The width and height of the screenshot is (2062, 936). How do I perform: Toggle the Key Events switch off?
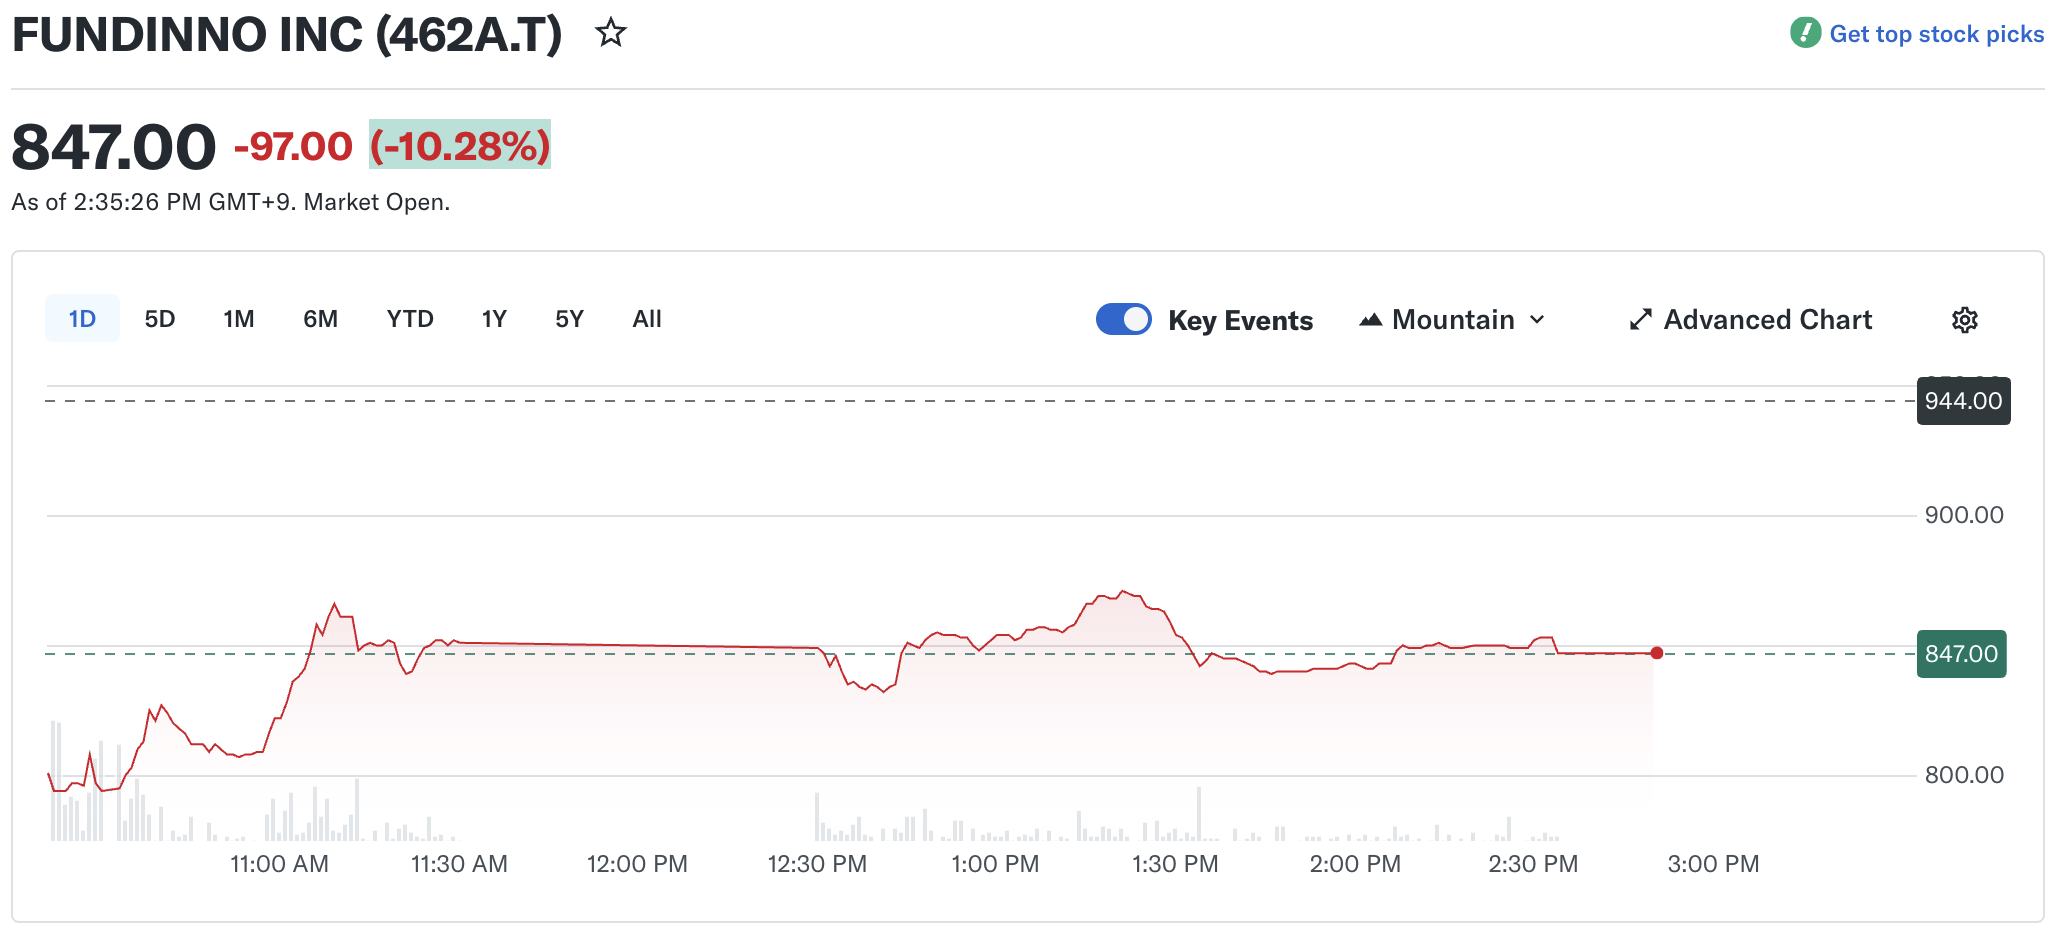tap(1123, 319)
